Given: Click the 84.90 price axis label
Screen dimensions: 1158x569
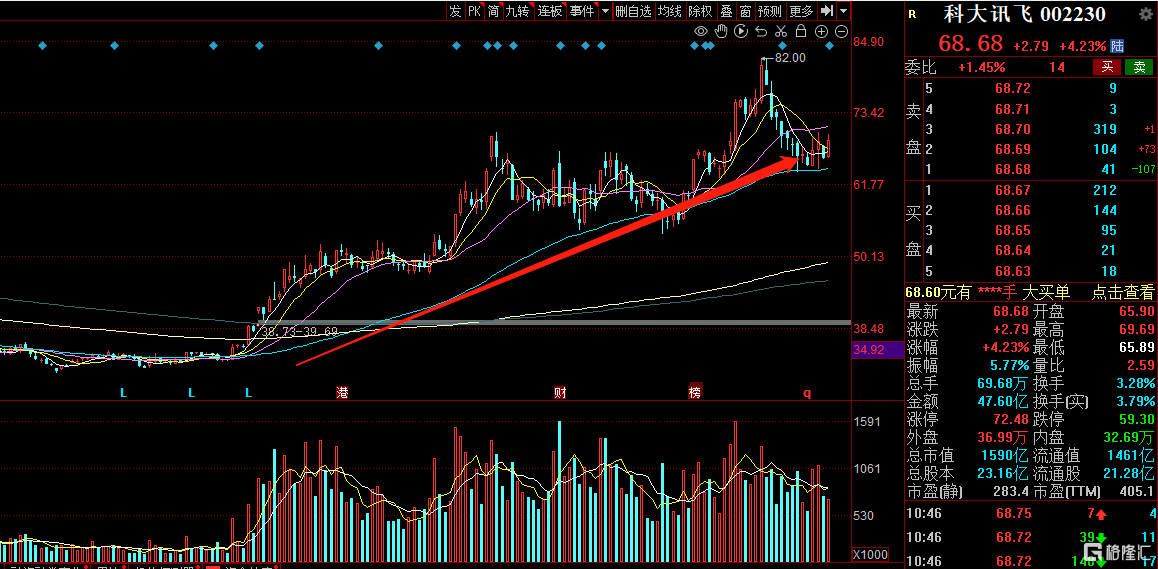Looking at the screenshot, I should point(868,41).
